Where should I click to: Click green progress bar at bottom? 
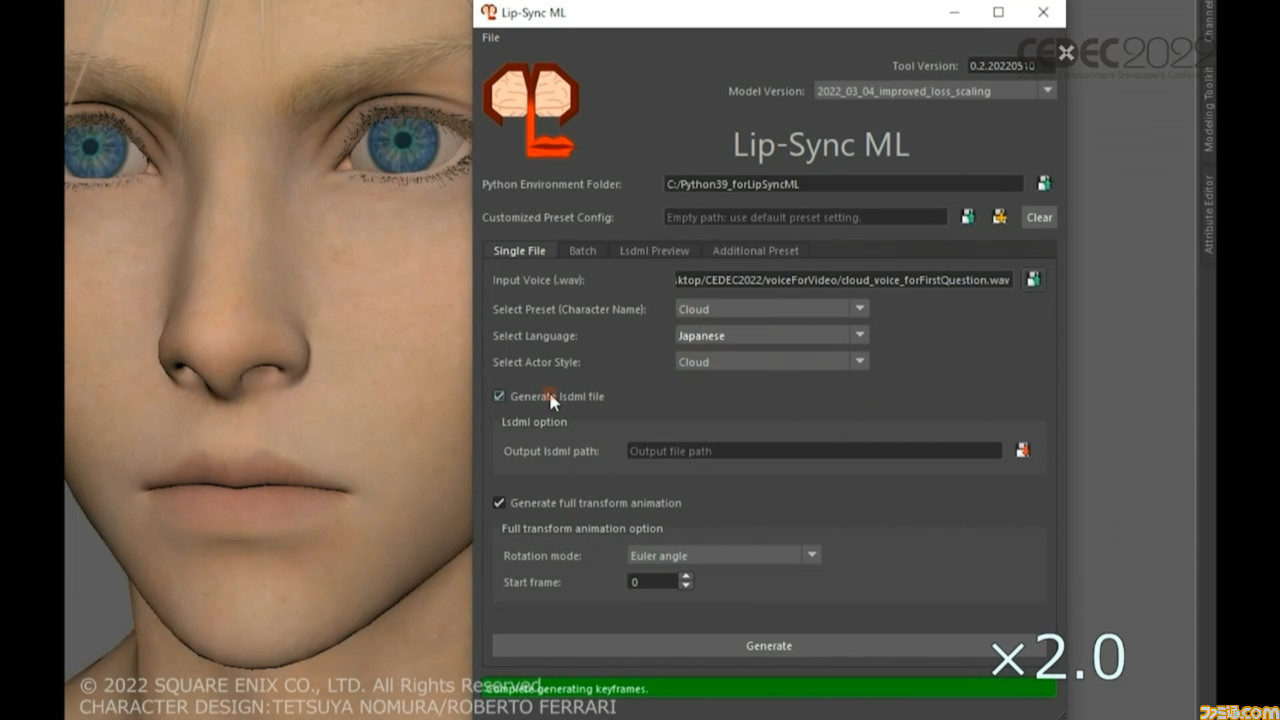768,688
